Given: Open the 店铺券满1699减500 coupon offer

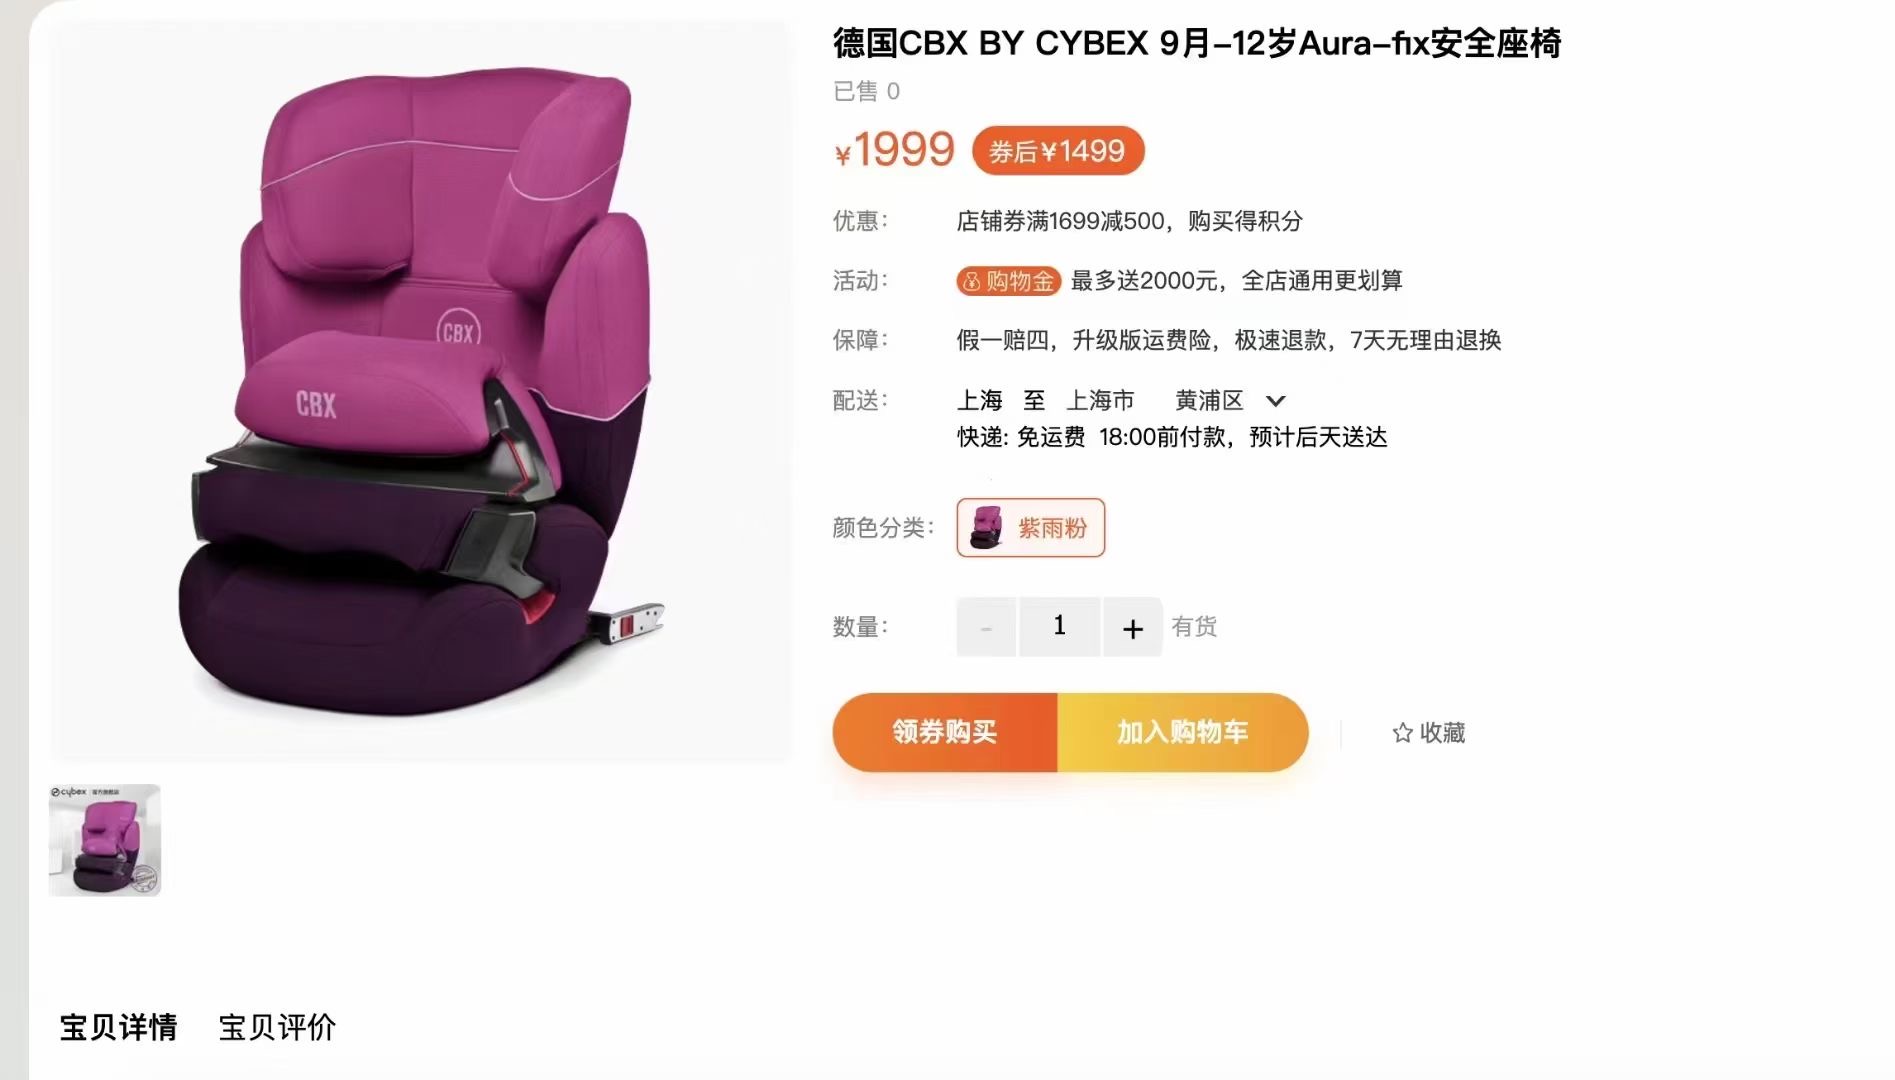Looking at the screenshot, I should point(1060,221).
